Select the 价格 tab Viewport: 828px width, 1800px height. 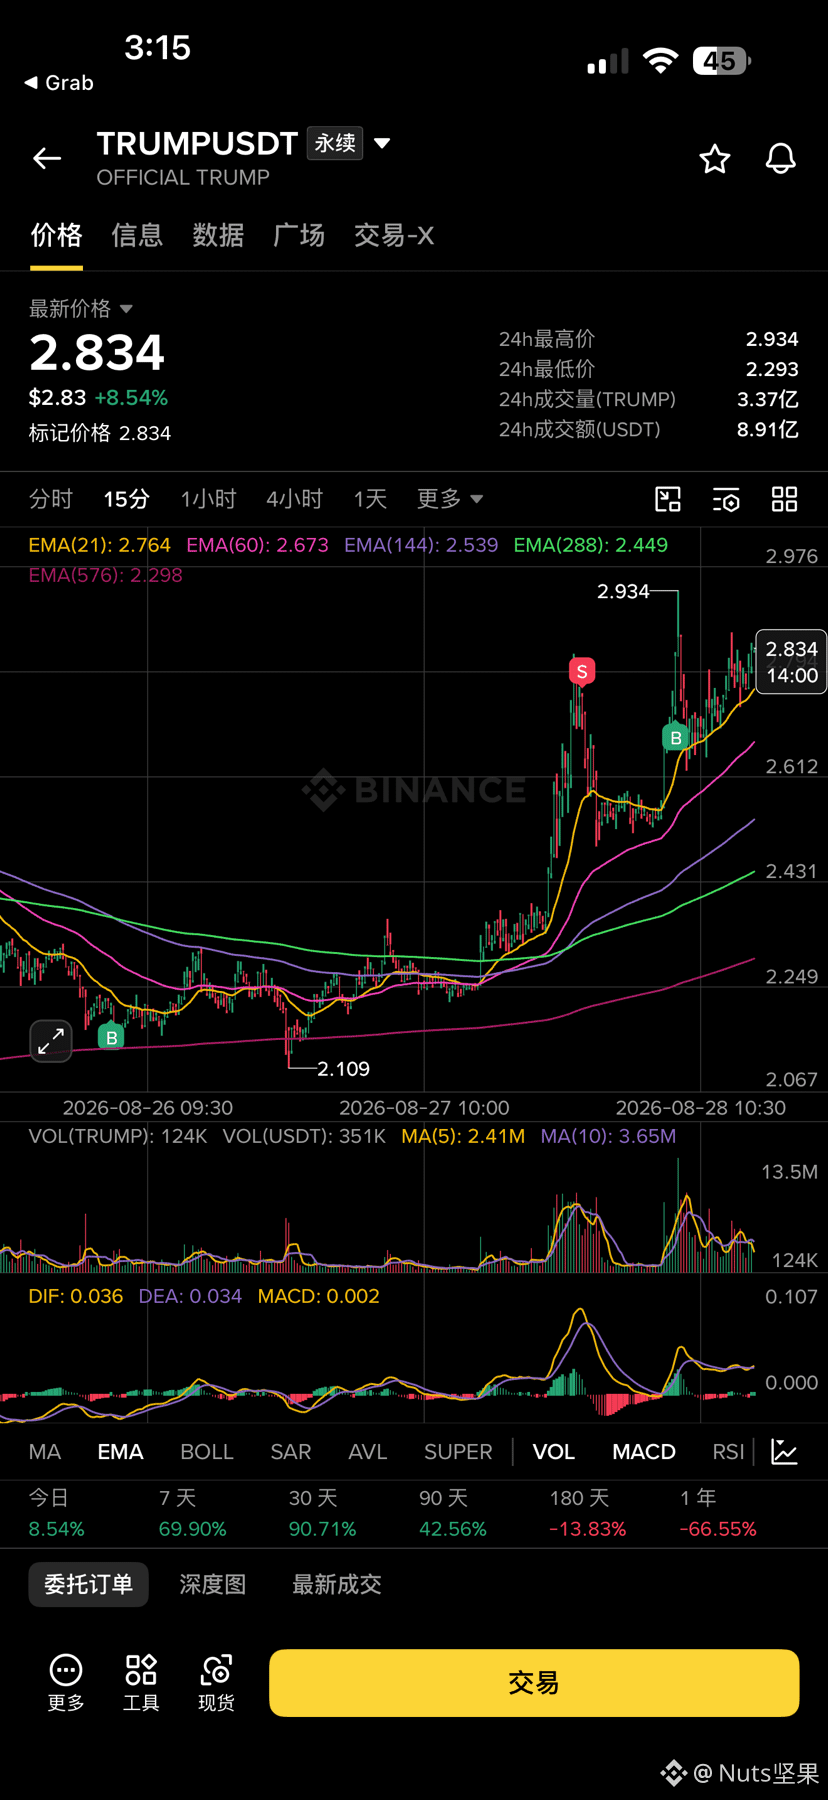pyautogui.click(x=56, y=236)
